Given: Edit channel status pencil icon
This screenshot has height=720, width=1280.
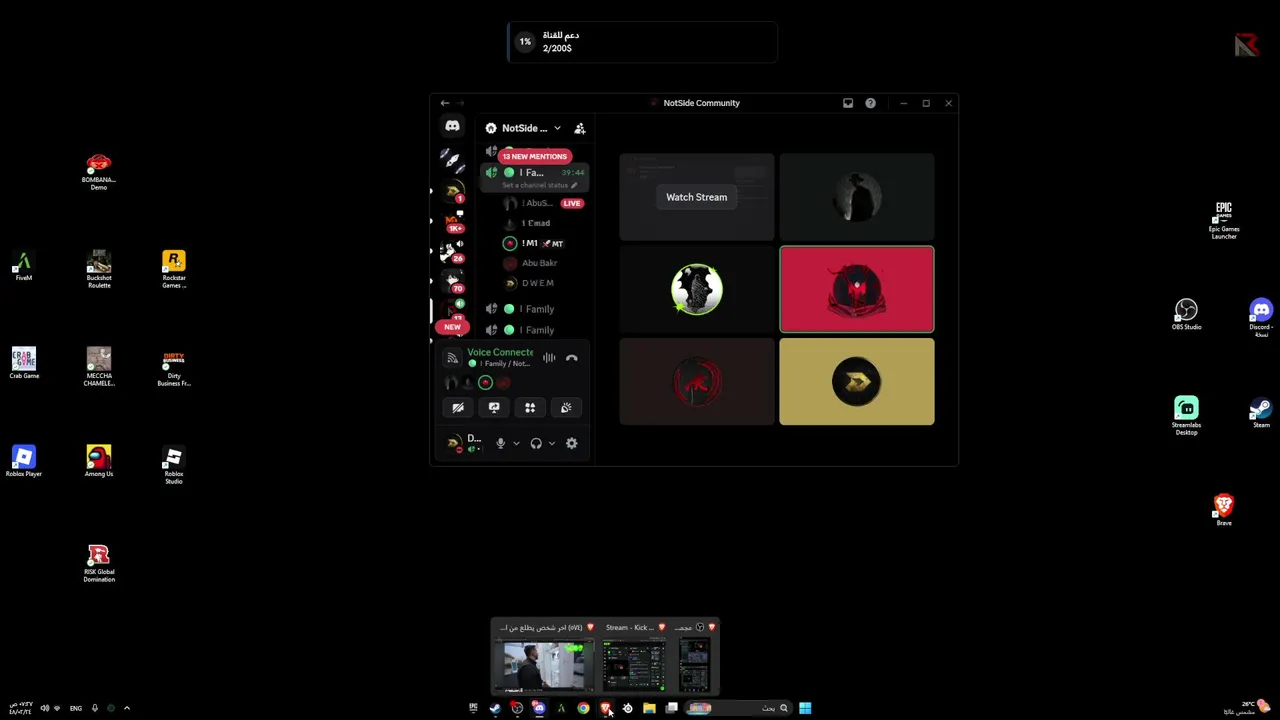Looking at the screenshot, I should pos(574,186).
